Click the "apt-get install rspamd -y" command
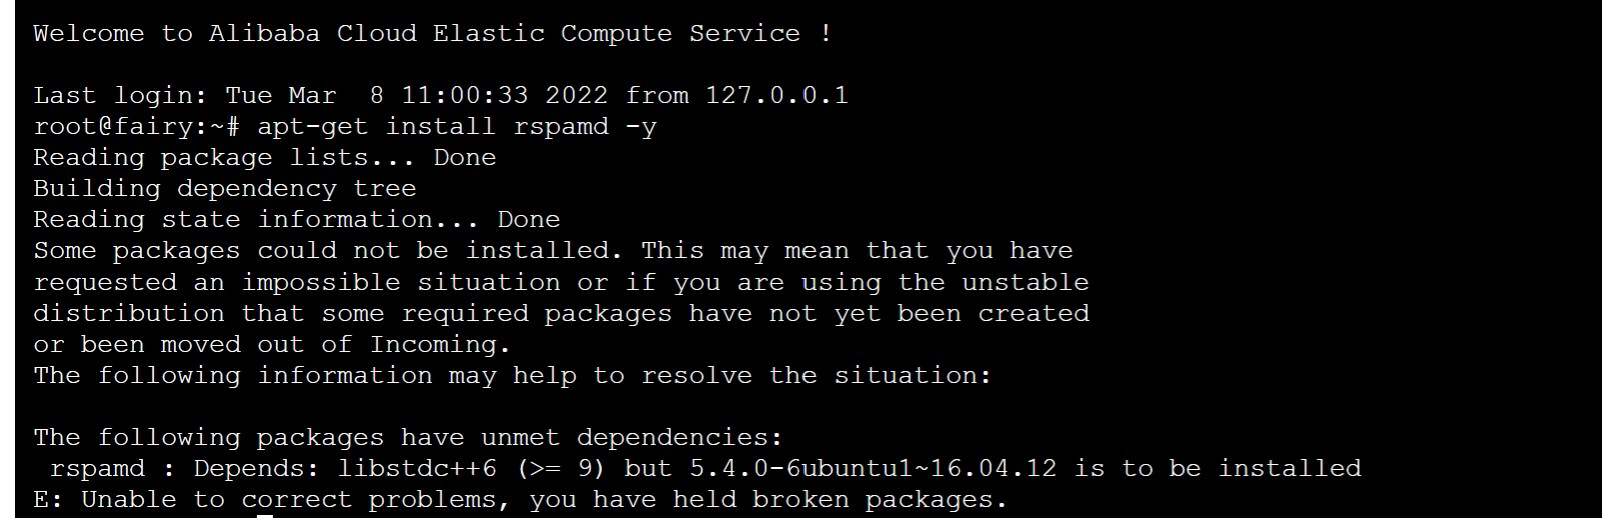The width and height of the screenshot is (1602, 518). click(456, 127)
